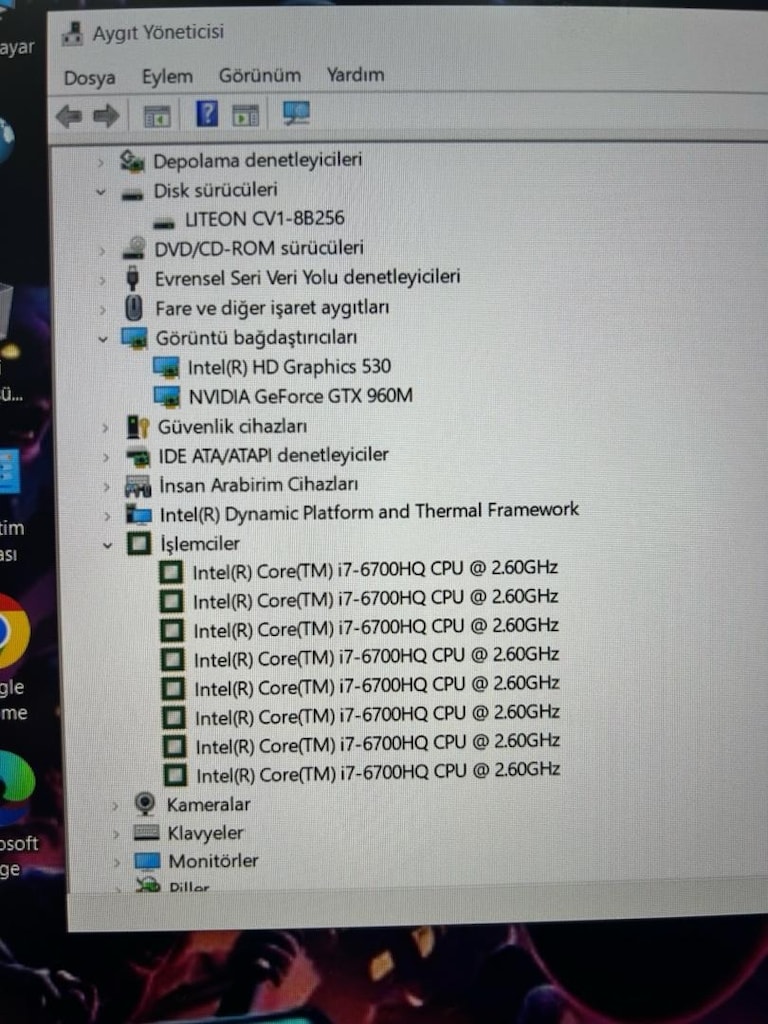Image resolution: width=768 pixels, height=1024 pixels.
Task: Click the Aygıt Yöneticisi title bar icon
Action: point(72,34)
